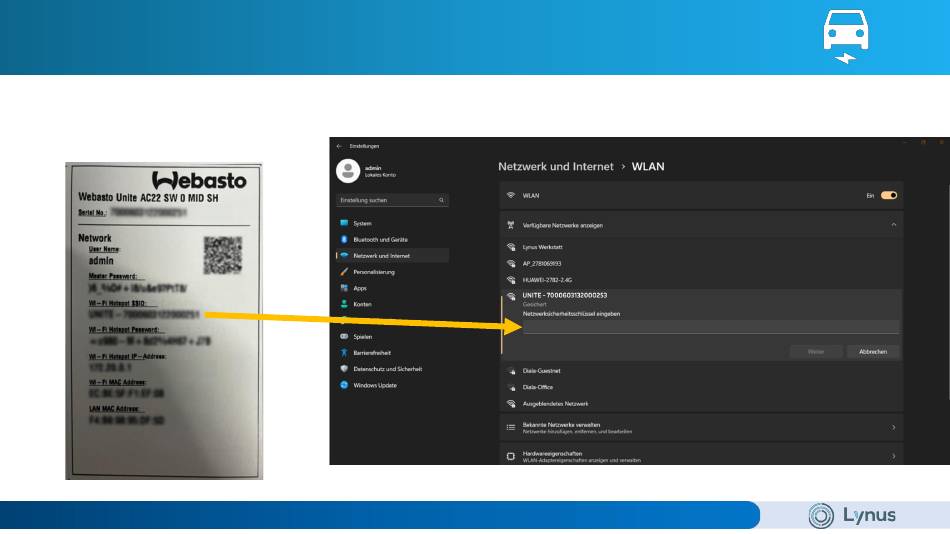The image size is (950, 534).
Task: Click the Wi-Fi icon of Diala-Office
Action: coord(511,387)
